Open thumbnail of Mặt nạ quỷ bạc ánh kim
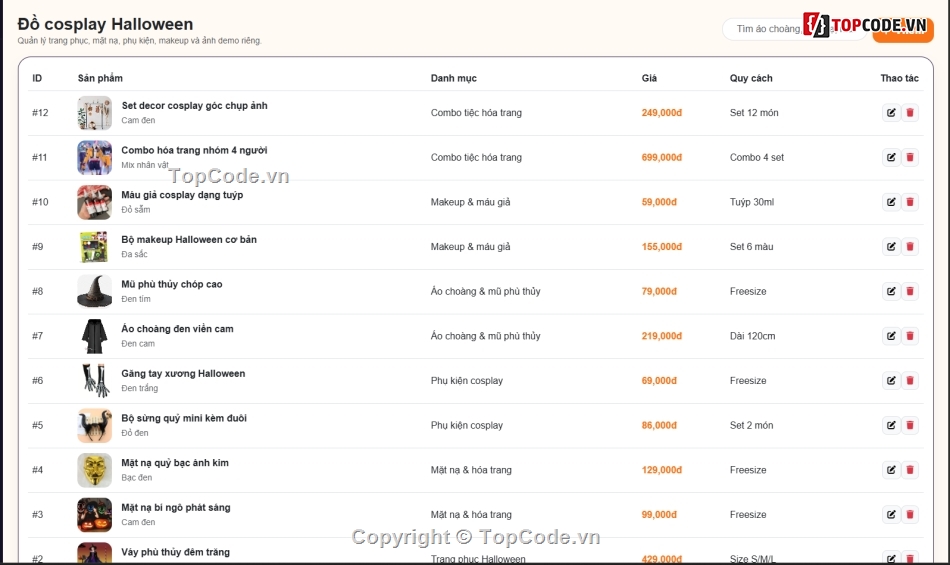 click(95, 470)
